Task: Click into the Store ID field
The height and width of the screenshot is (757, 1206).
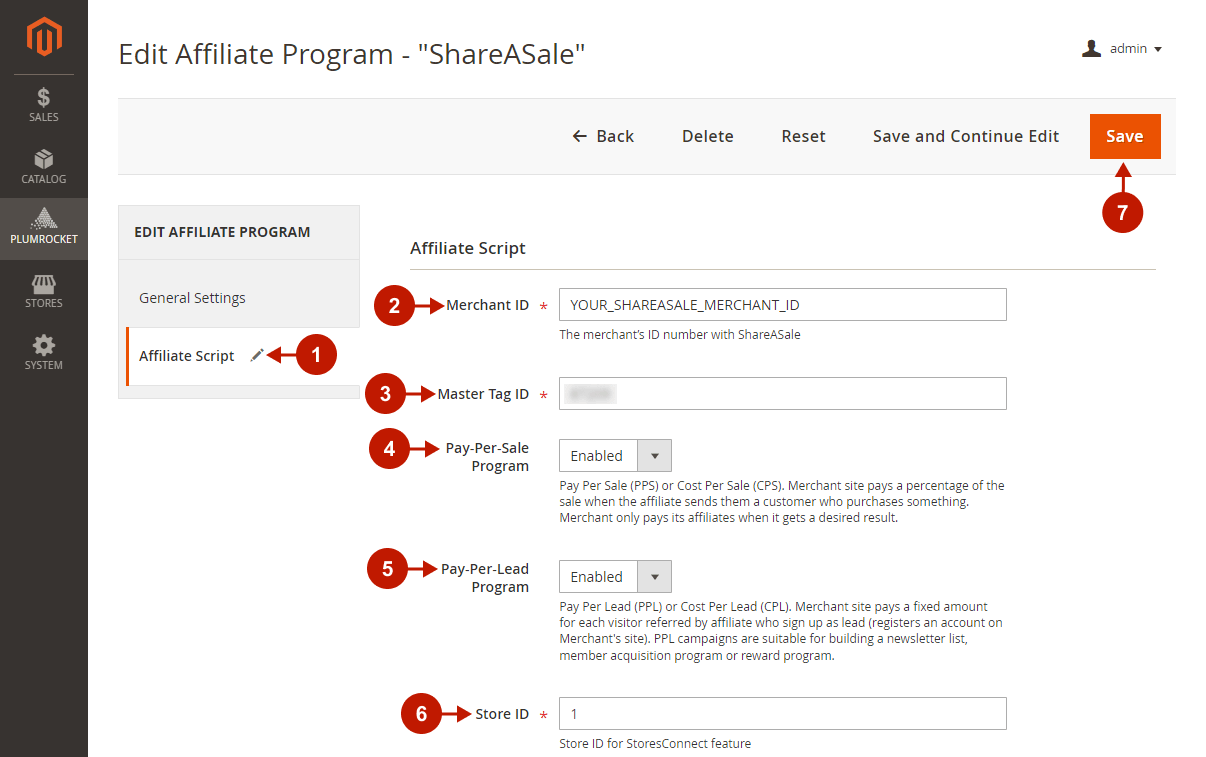Action: (x=782, y=714)
